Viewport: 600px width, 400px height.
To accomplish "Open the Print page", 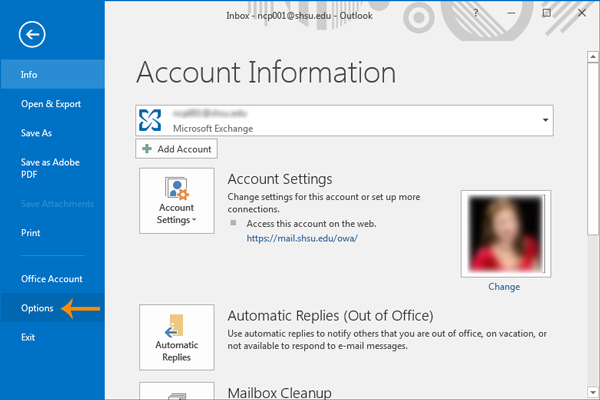I will tap(52, 233).
